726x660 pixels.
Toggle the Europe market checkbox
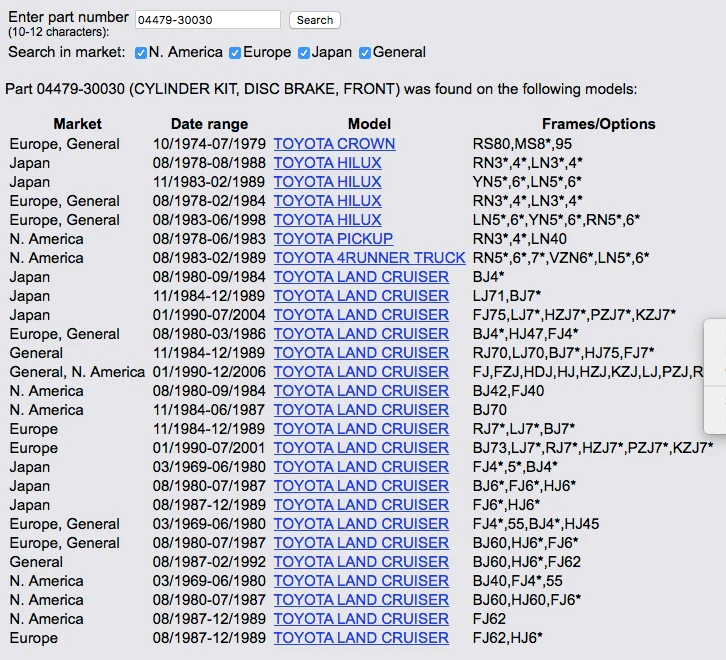(x=235, y=53)
